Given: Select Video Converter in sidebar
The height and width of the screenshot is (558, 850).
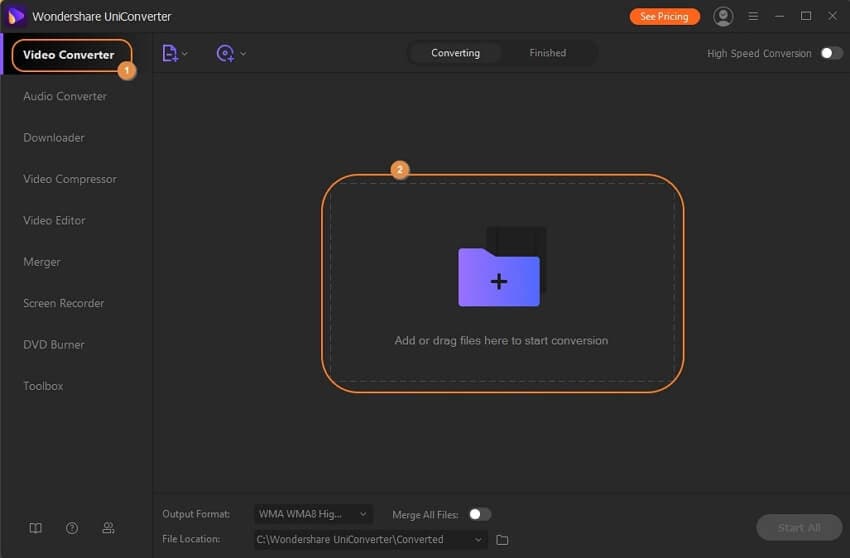Looking at the screenshot, I should click(71, 55).
